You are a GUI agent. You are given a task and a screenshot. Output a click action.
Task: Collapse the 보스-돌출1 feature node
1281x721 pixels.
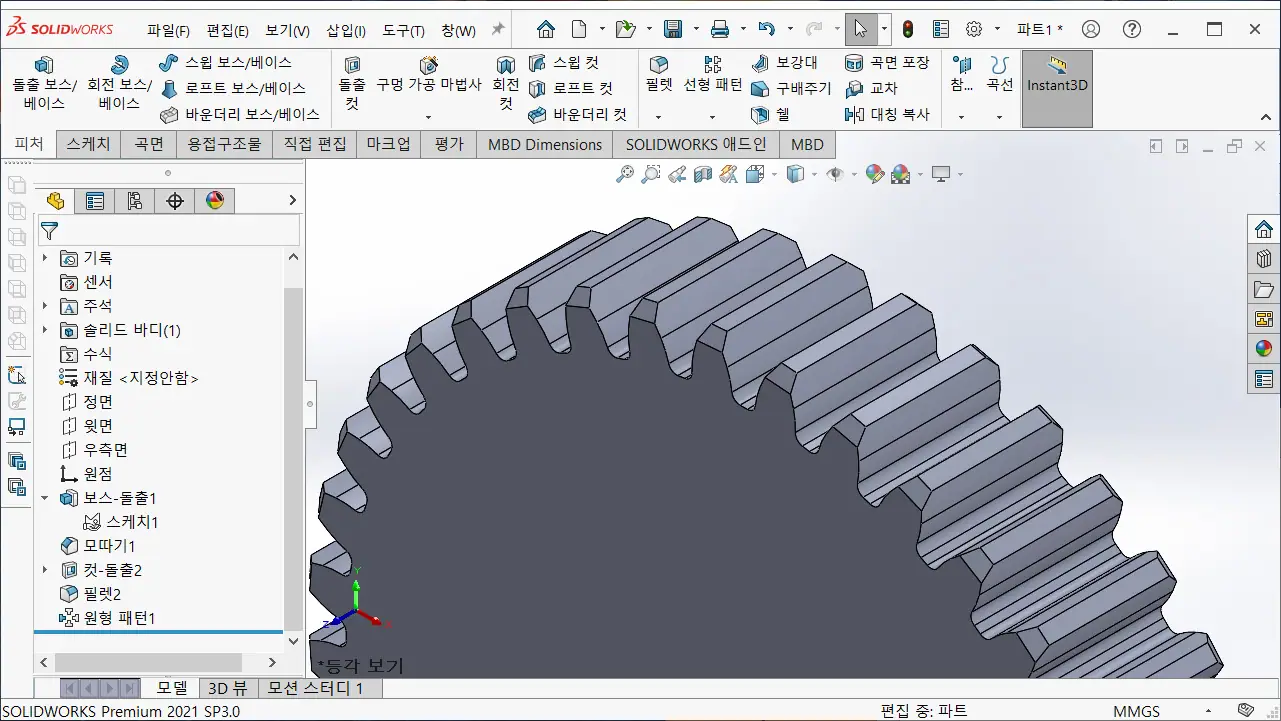point(45,498)
